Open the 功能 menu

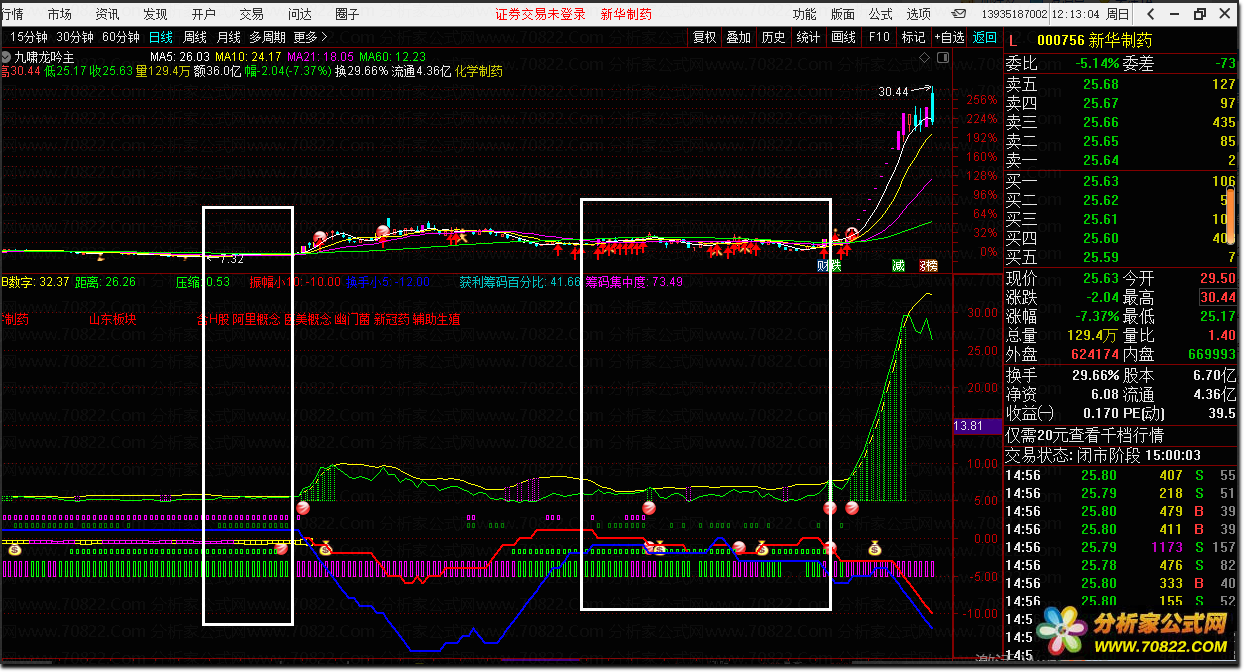[x=804, y=14]
